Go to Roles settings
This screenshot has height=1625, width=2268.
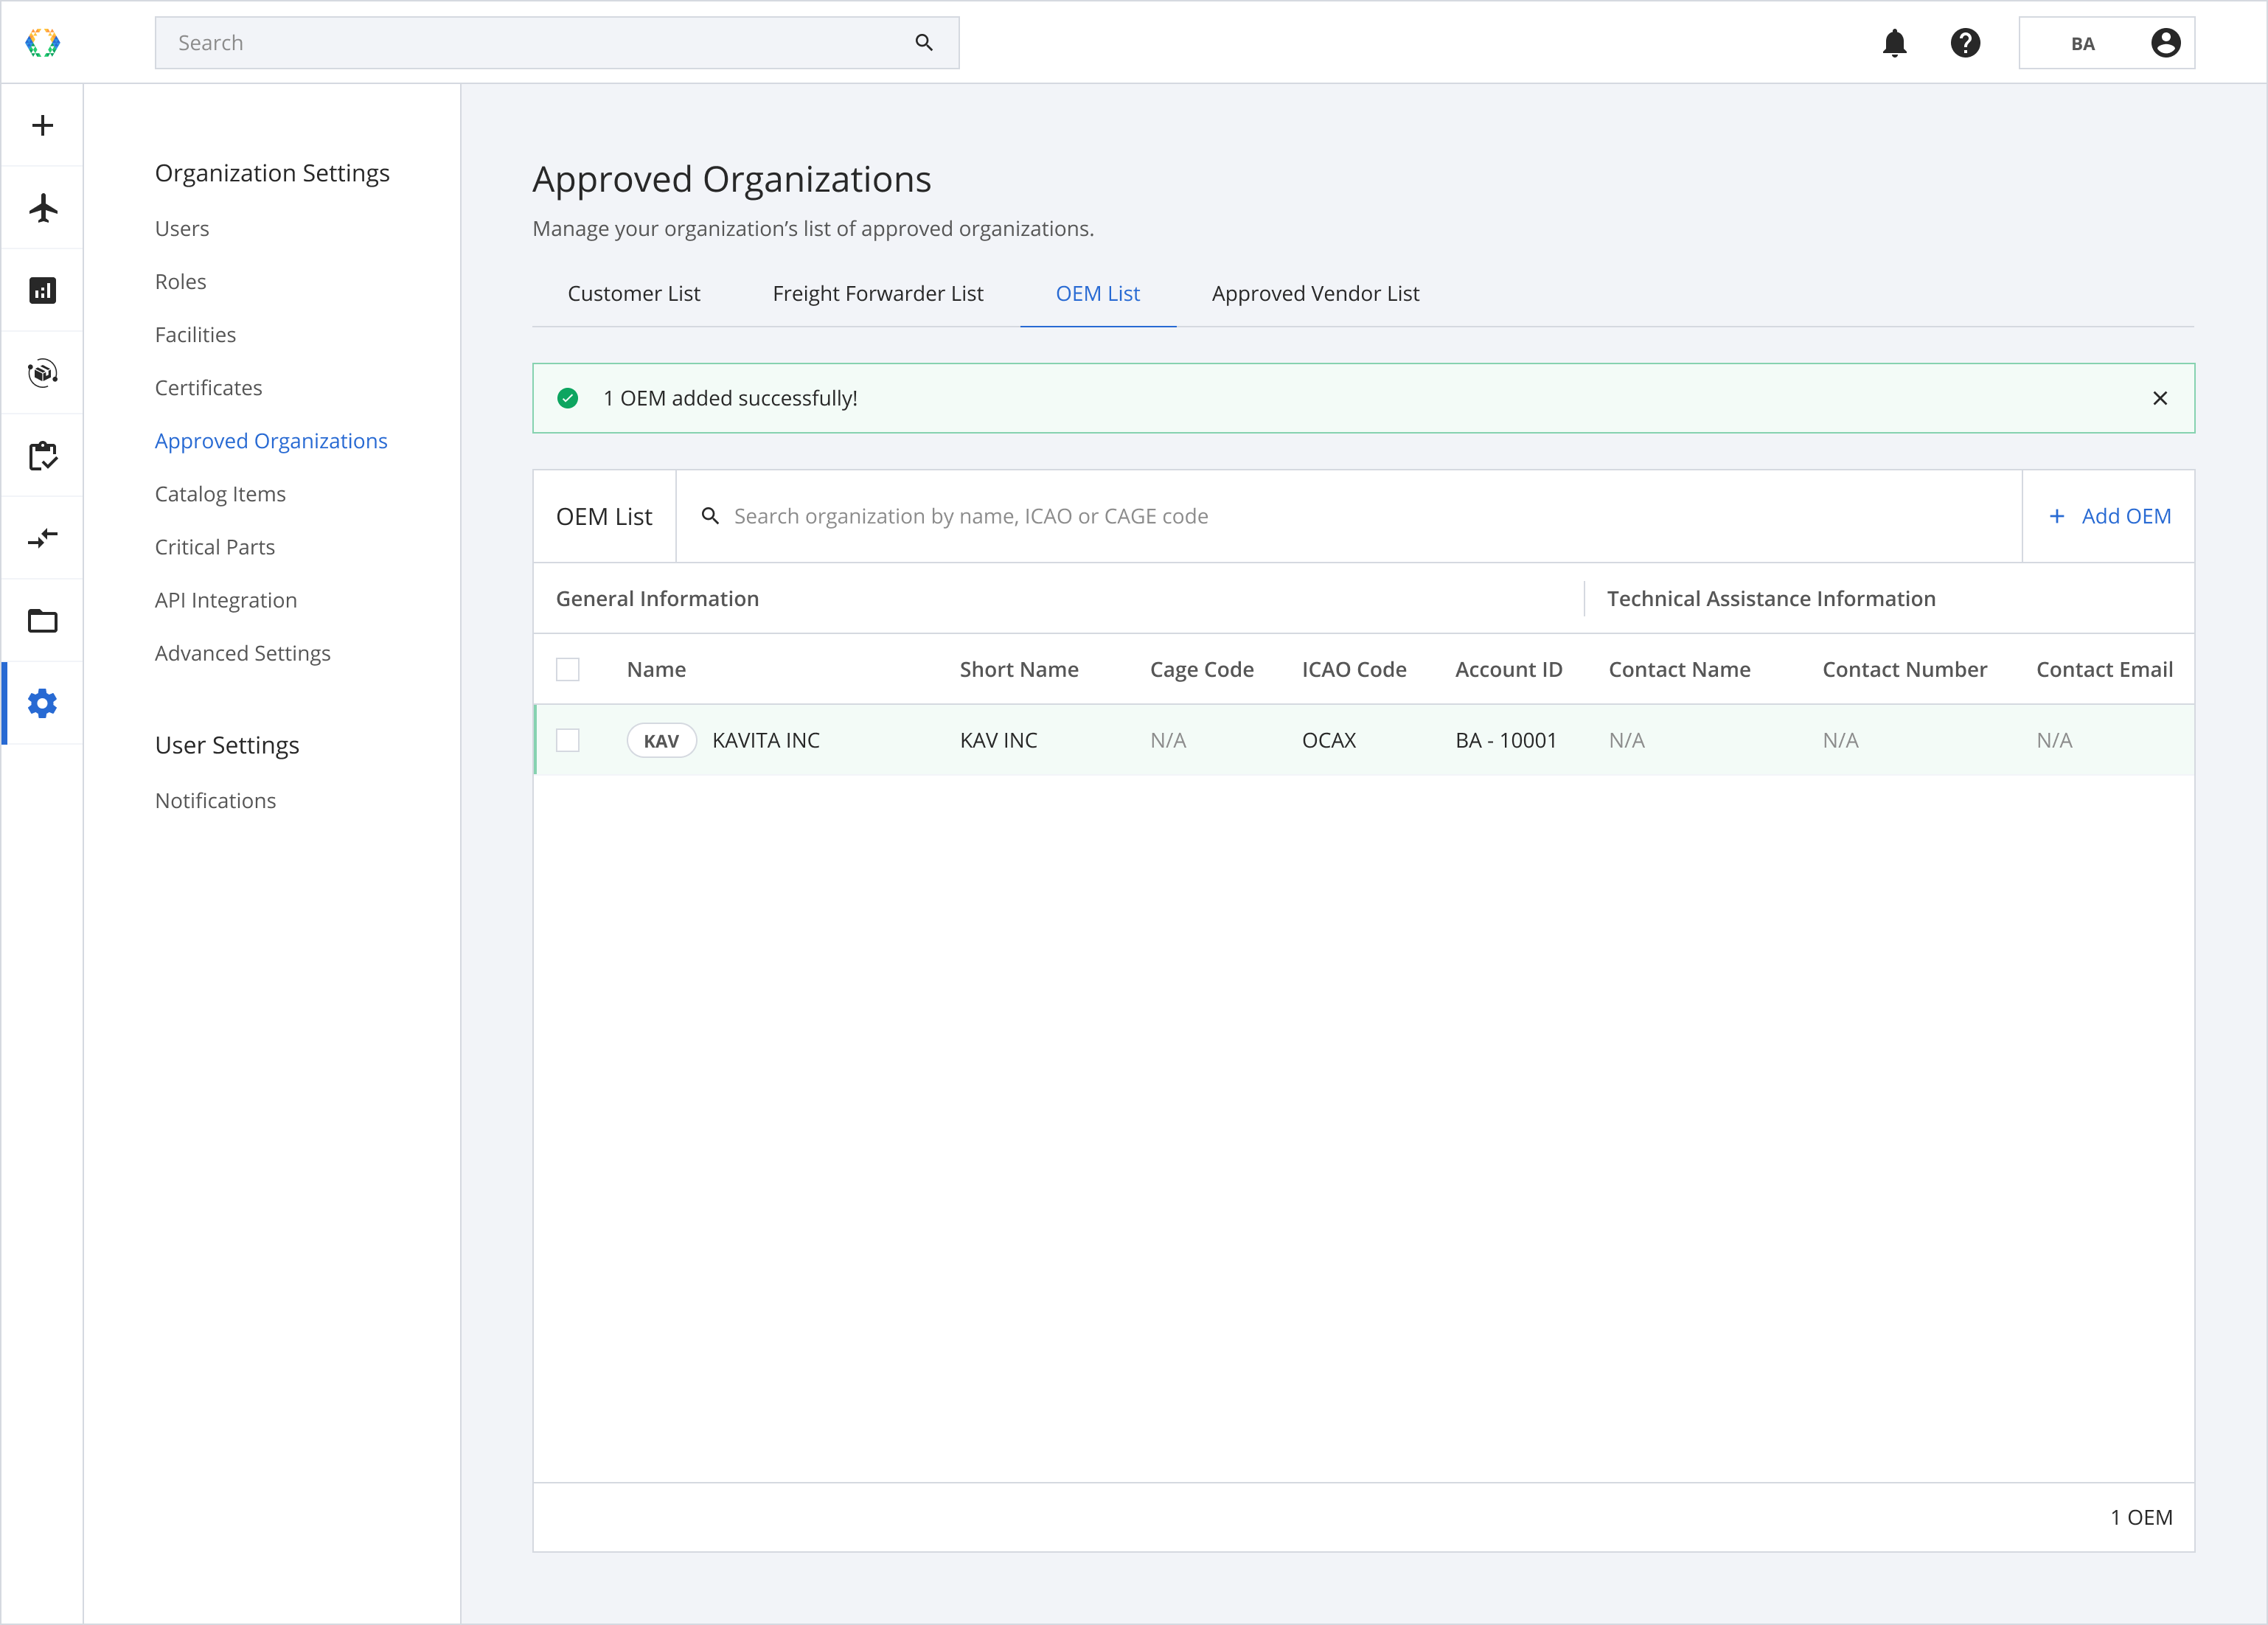[181, 281]
